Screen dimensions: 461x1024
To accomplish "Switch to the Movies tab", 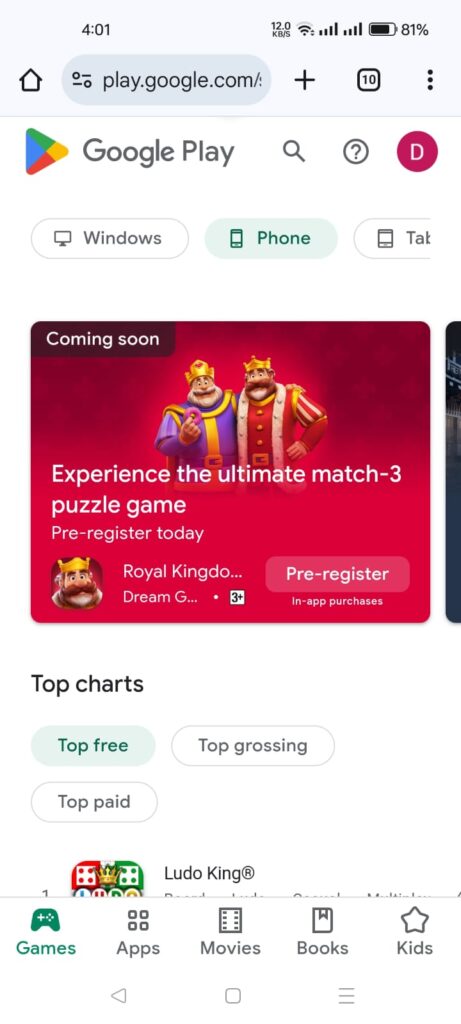I will (230, 933).
